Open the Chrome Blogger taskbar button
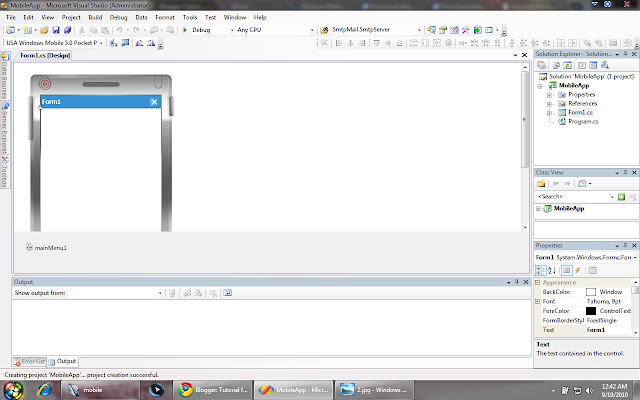 (x=212, y=390)
